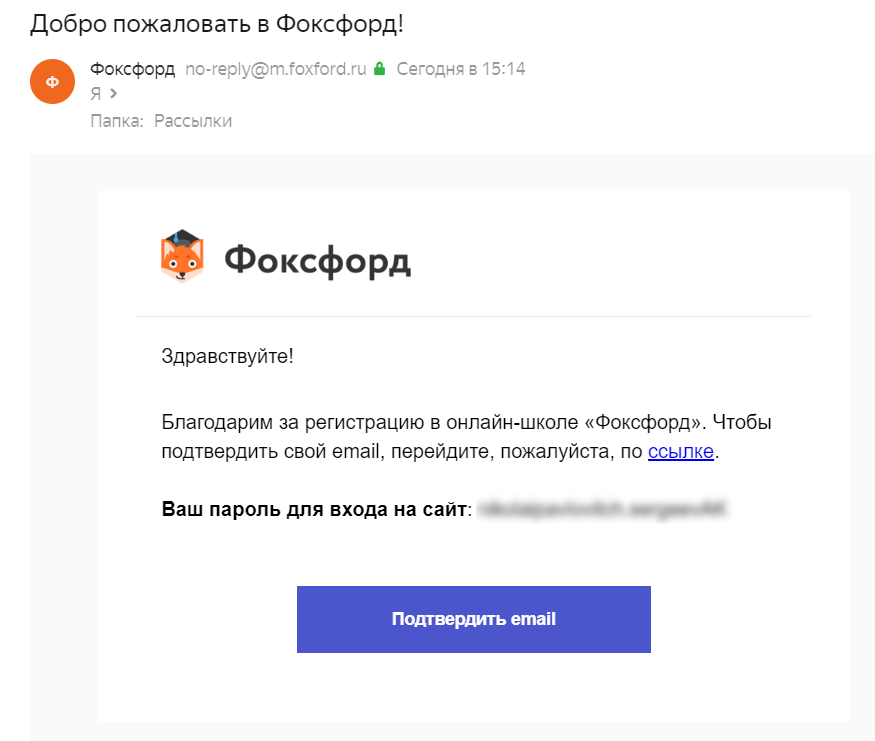875x741 pixels.
Task: Click the recipient label Я
Action: click(96, 94)
